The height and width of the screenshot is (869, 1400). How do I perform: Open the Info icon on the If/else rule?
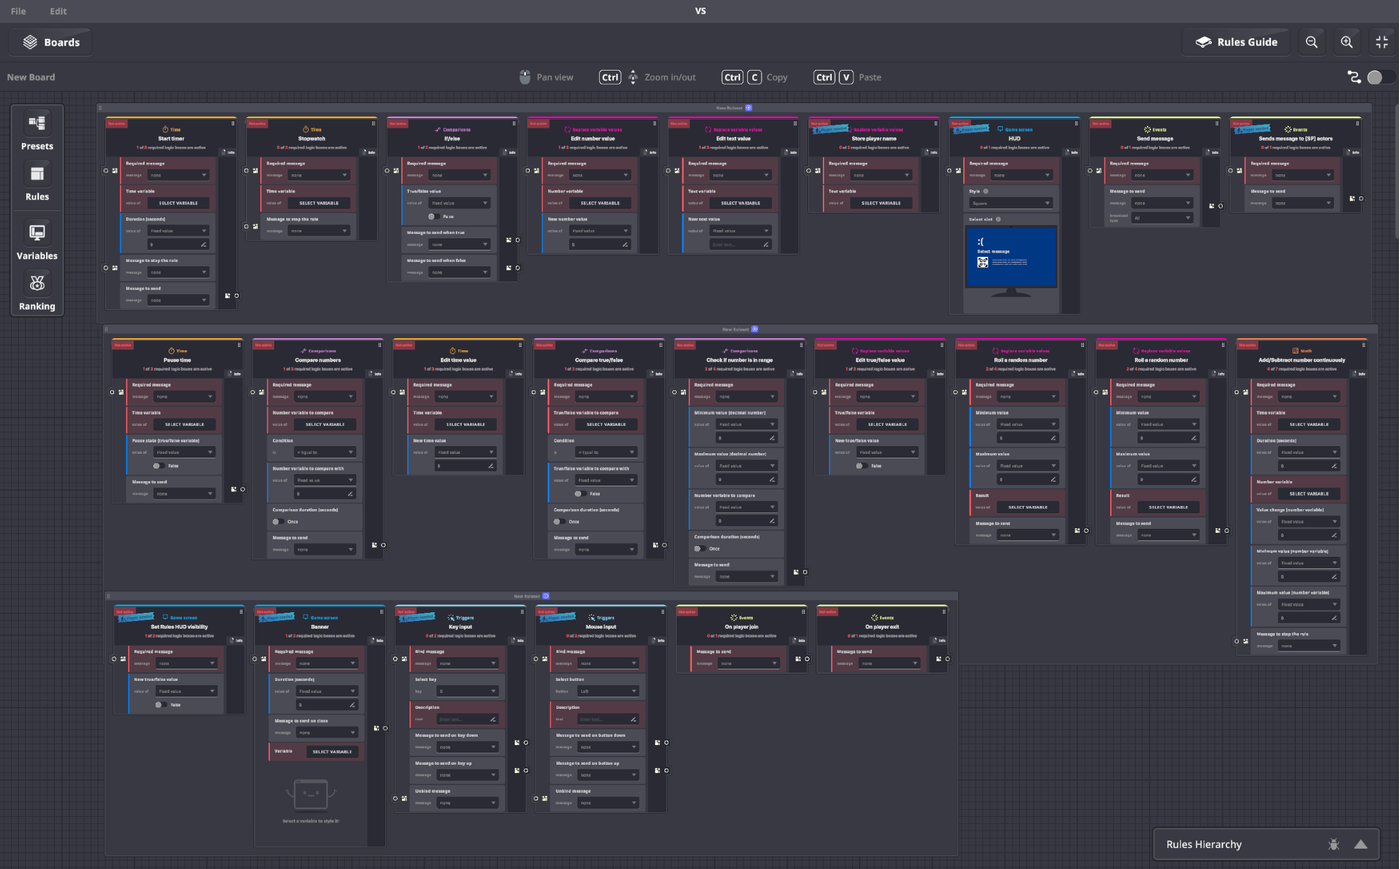tap(509, 152)
